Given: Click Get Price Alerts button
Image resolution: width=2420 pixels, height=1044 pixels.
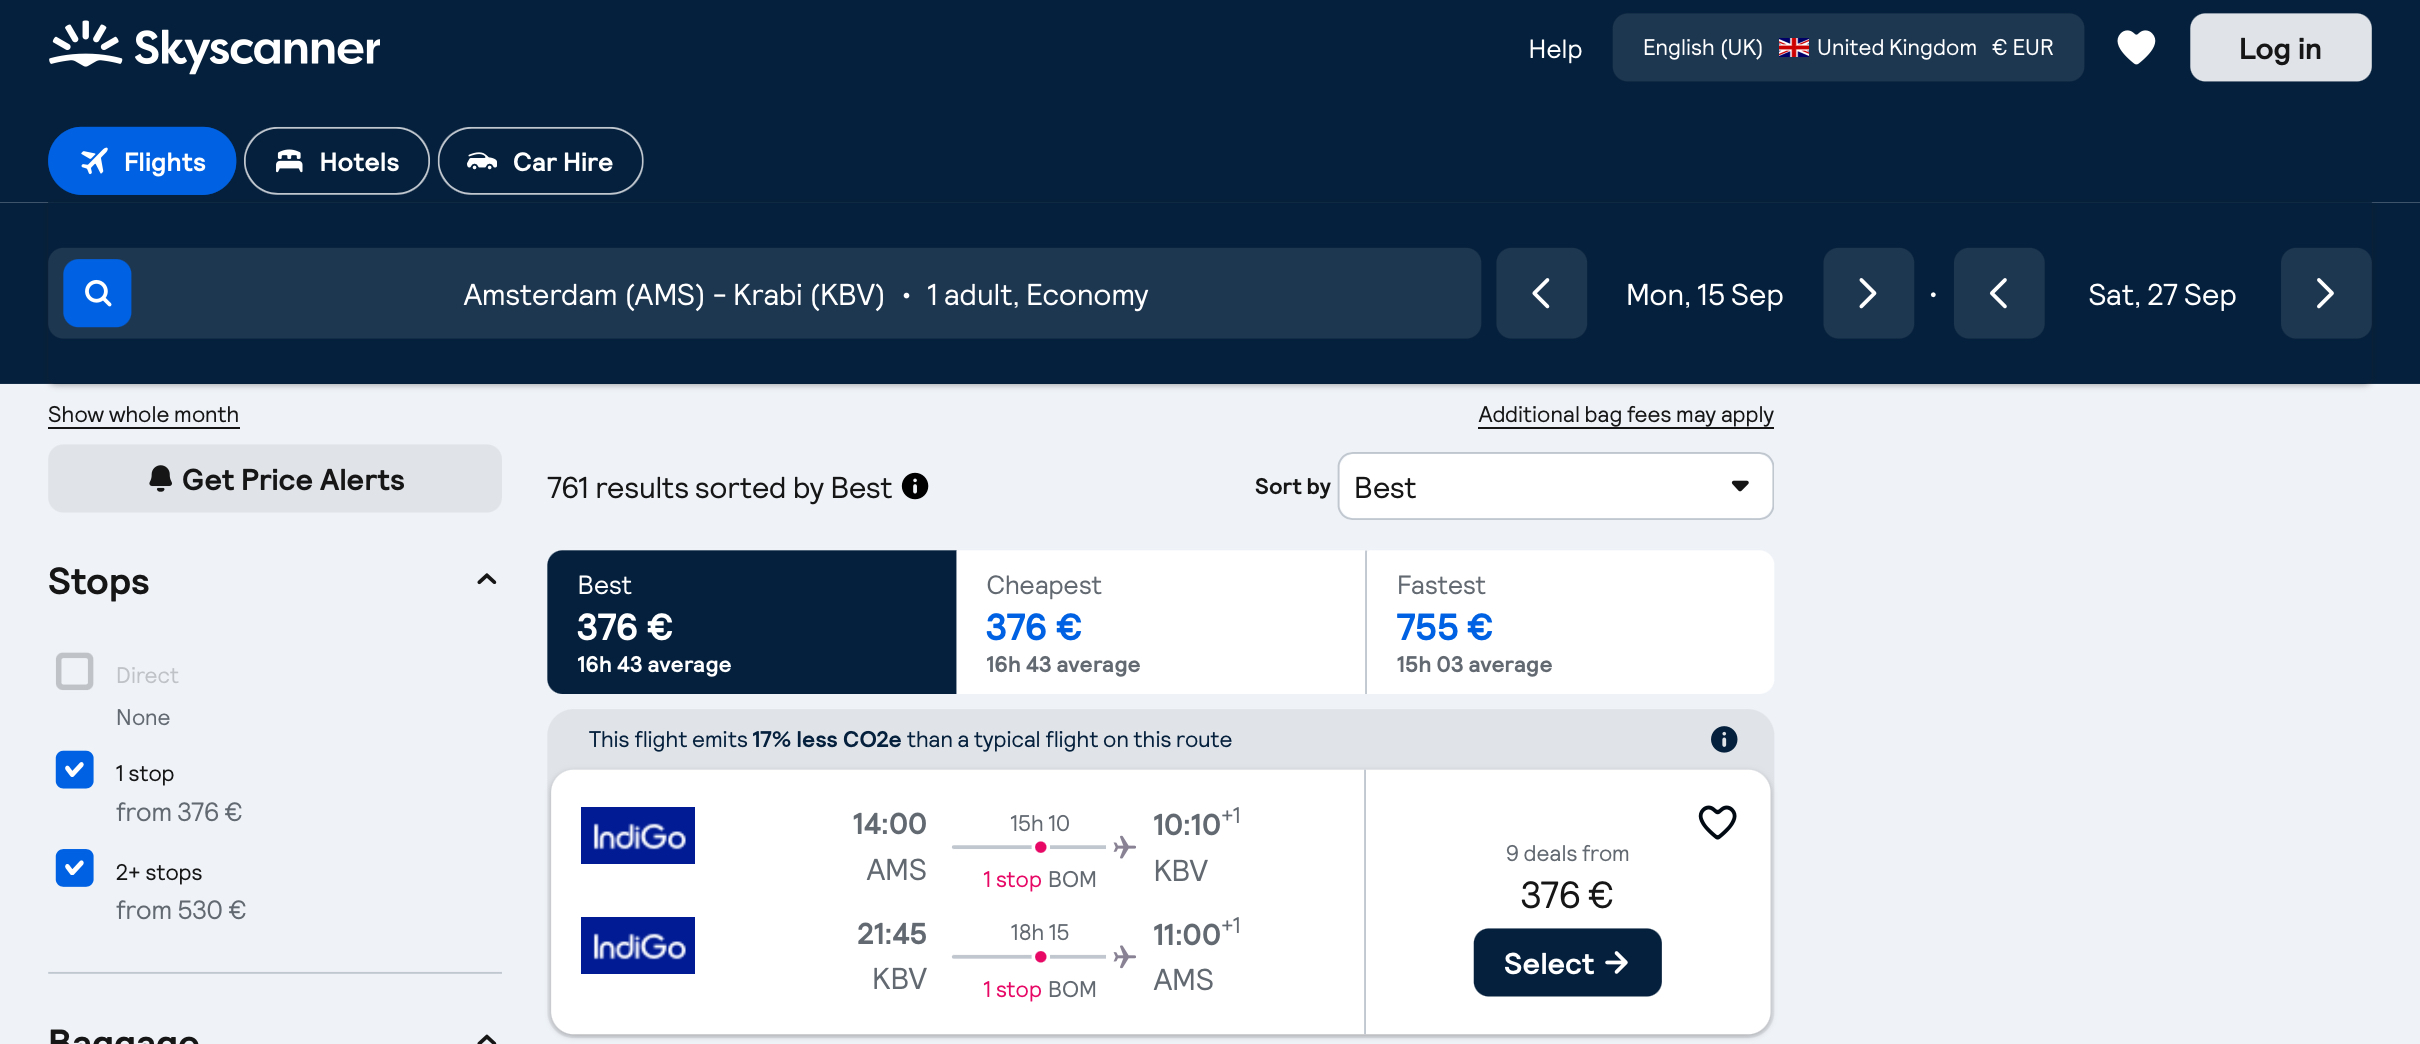Looking at the screenshot, I should click(275, 479).
